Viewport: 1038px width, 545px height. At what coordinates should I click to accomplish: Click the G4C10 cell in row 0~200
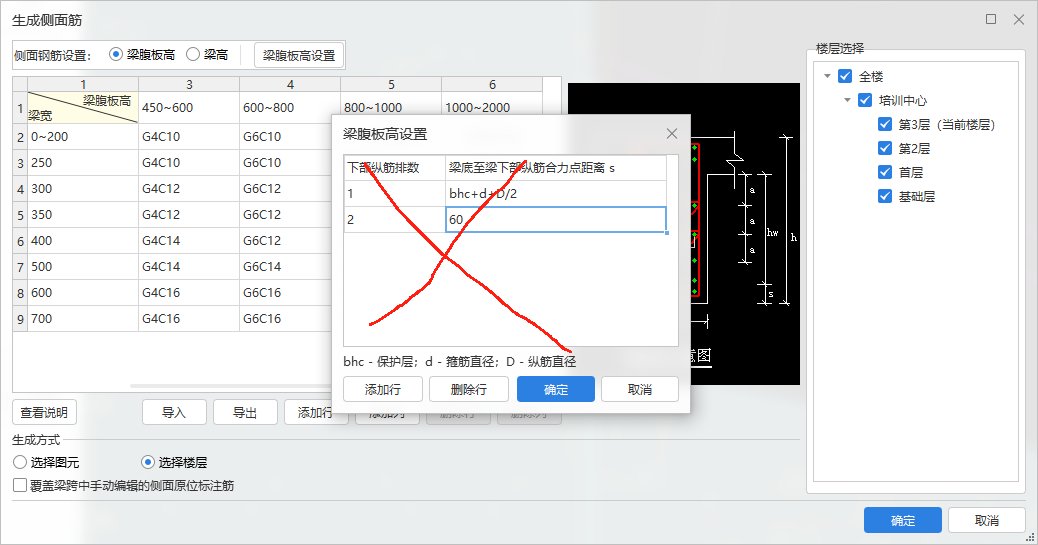[x=189, y=136]
